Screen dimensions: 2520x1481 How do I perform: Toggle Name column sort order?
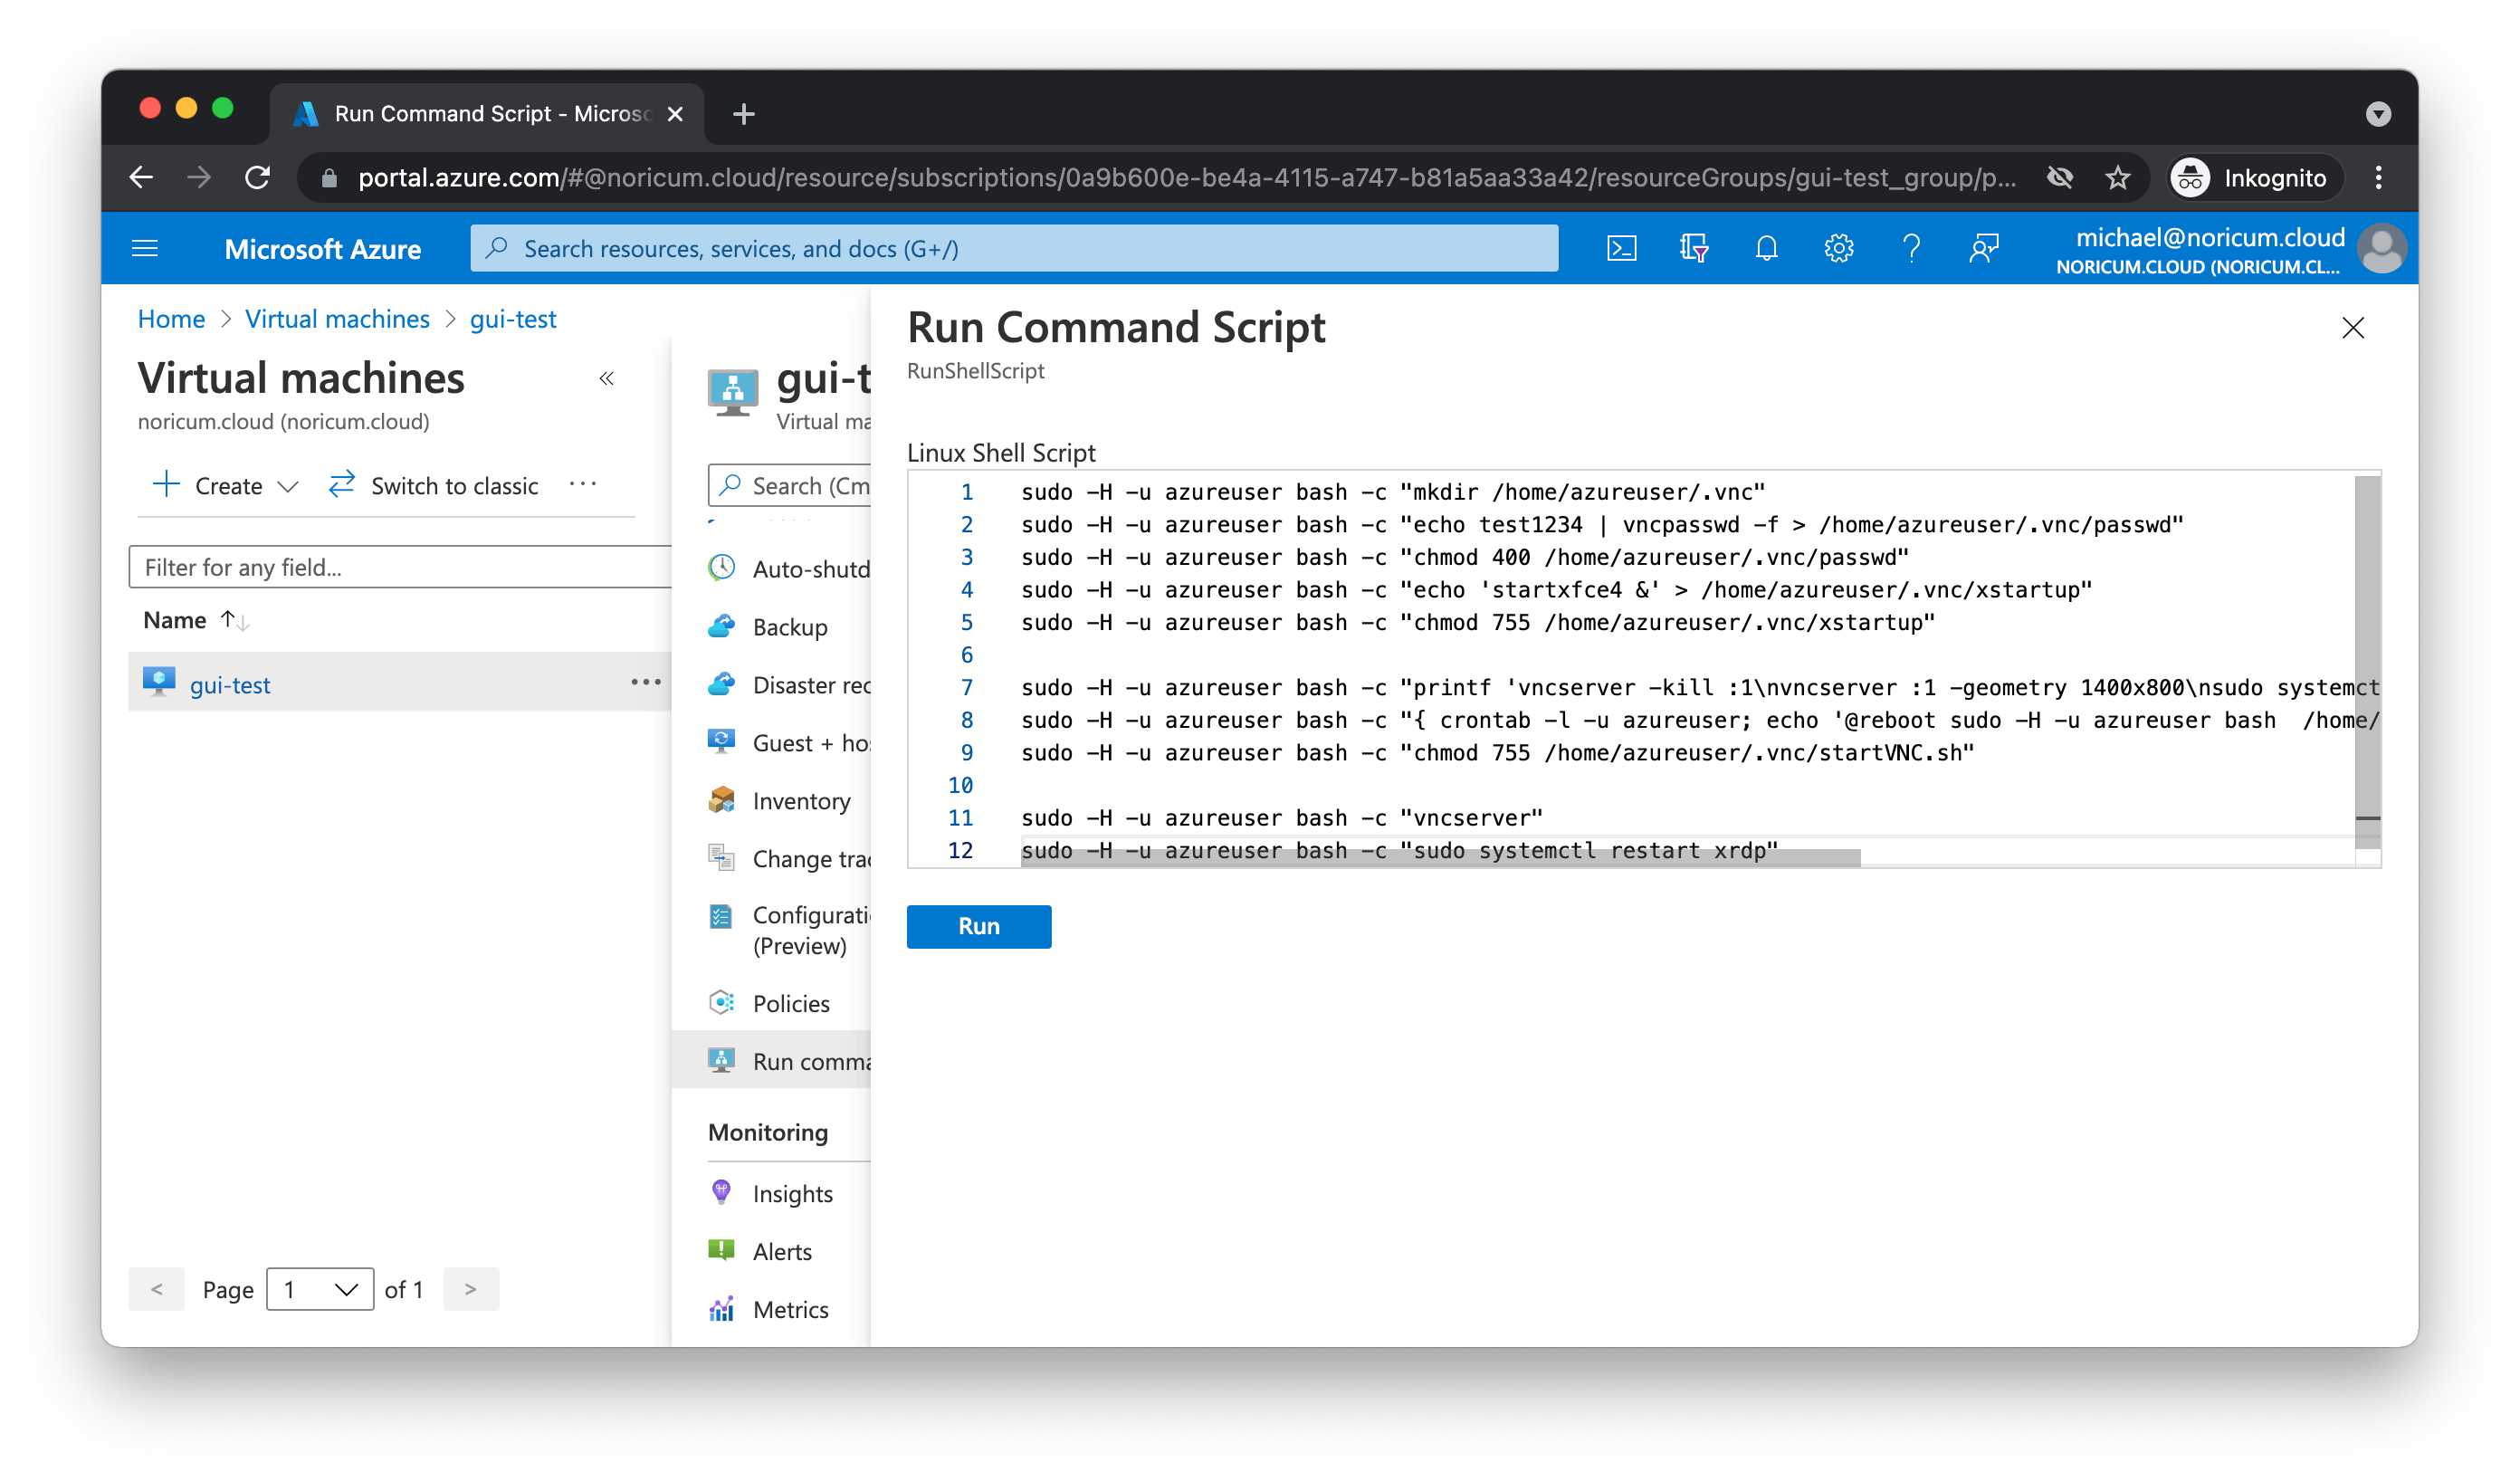[234, 620]
